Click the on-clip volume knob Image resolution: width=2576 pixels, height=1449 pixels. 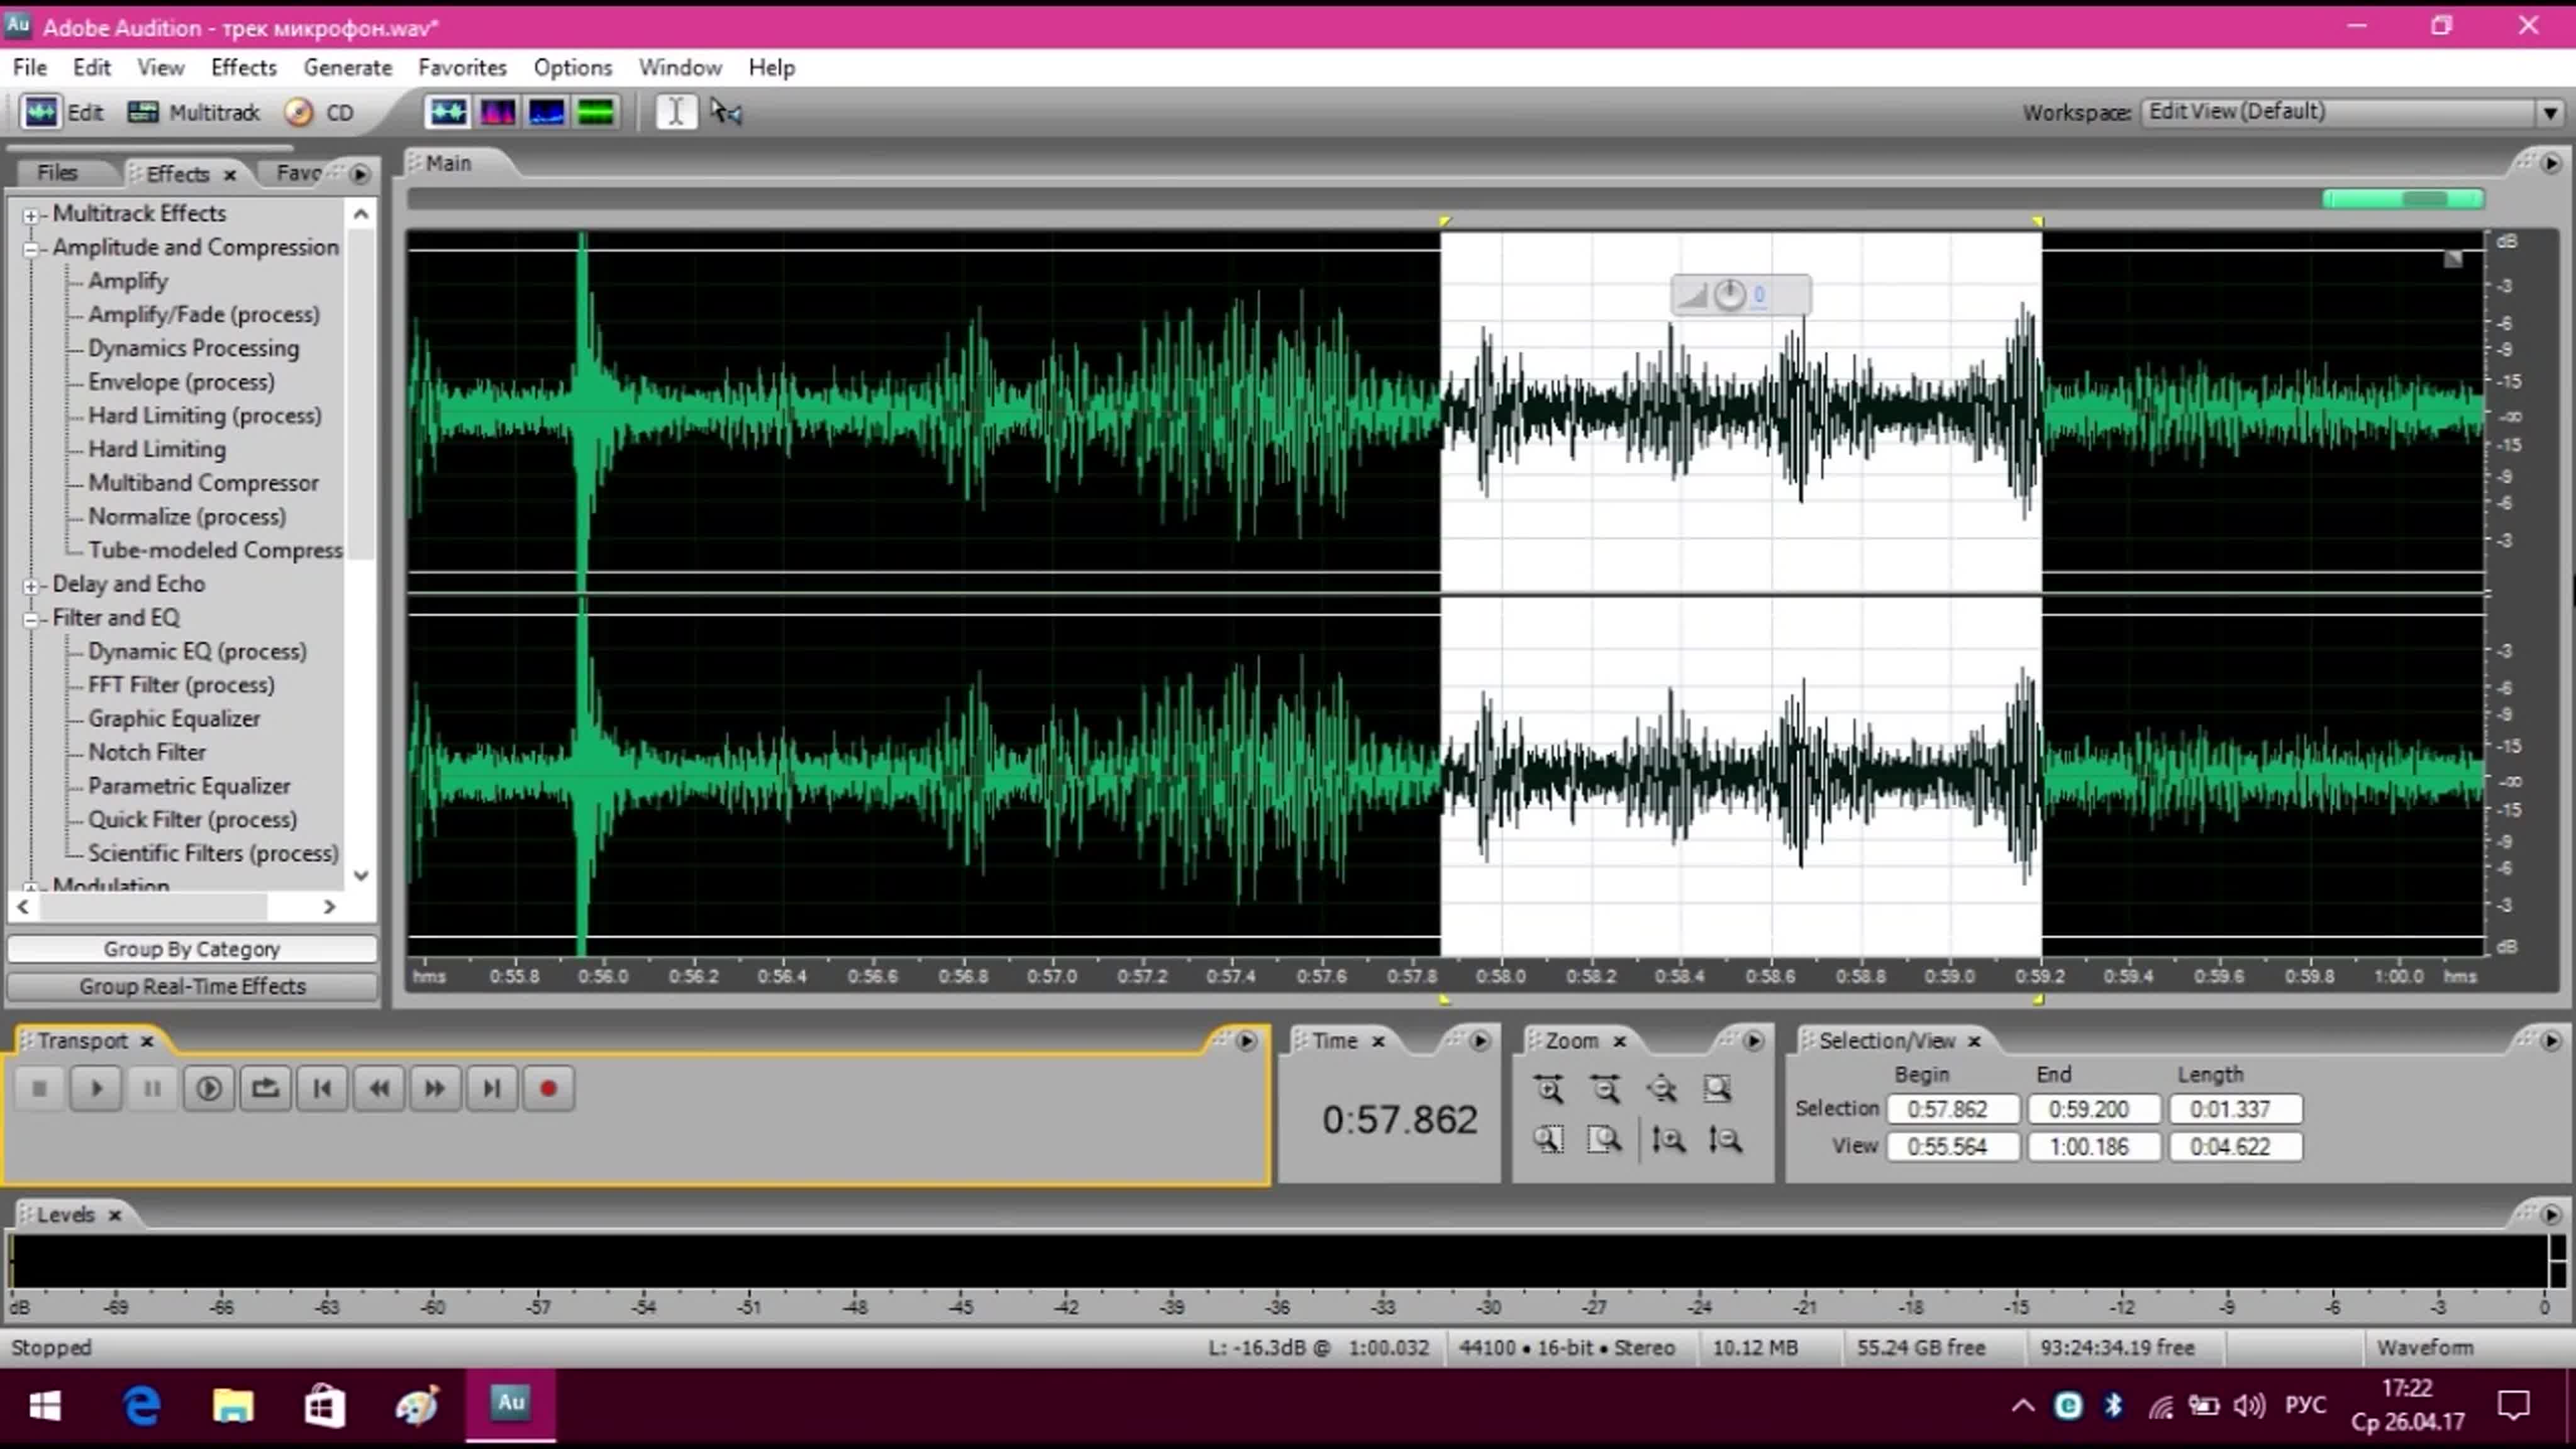1729,294
